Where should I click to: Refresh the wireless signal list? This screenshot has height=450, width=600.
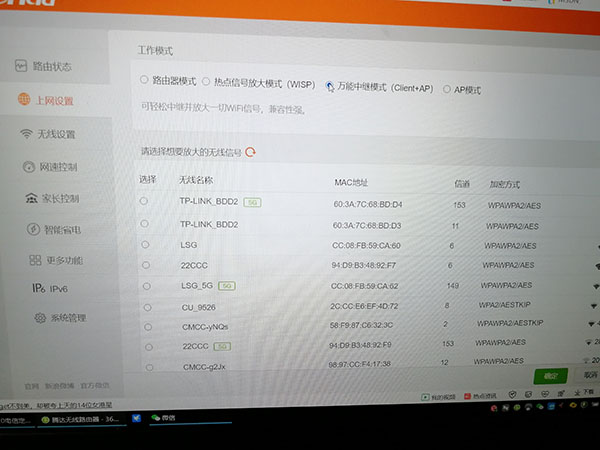pos(251,152)
